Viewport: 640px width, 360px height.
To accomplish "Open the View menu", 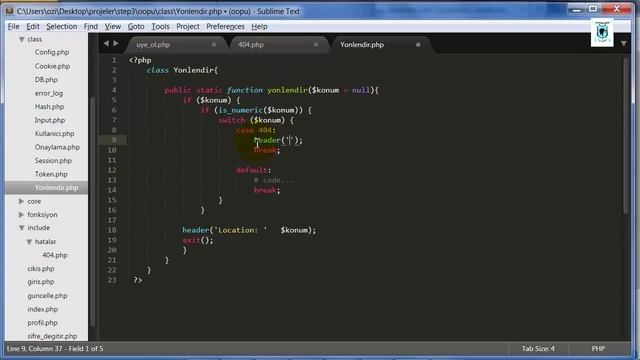I will 113,27.
